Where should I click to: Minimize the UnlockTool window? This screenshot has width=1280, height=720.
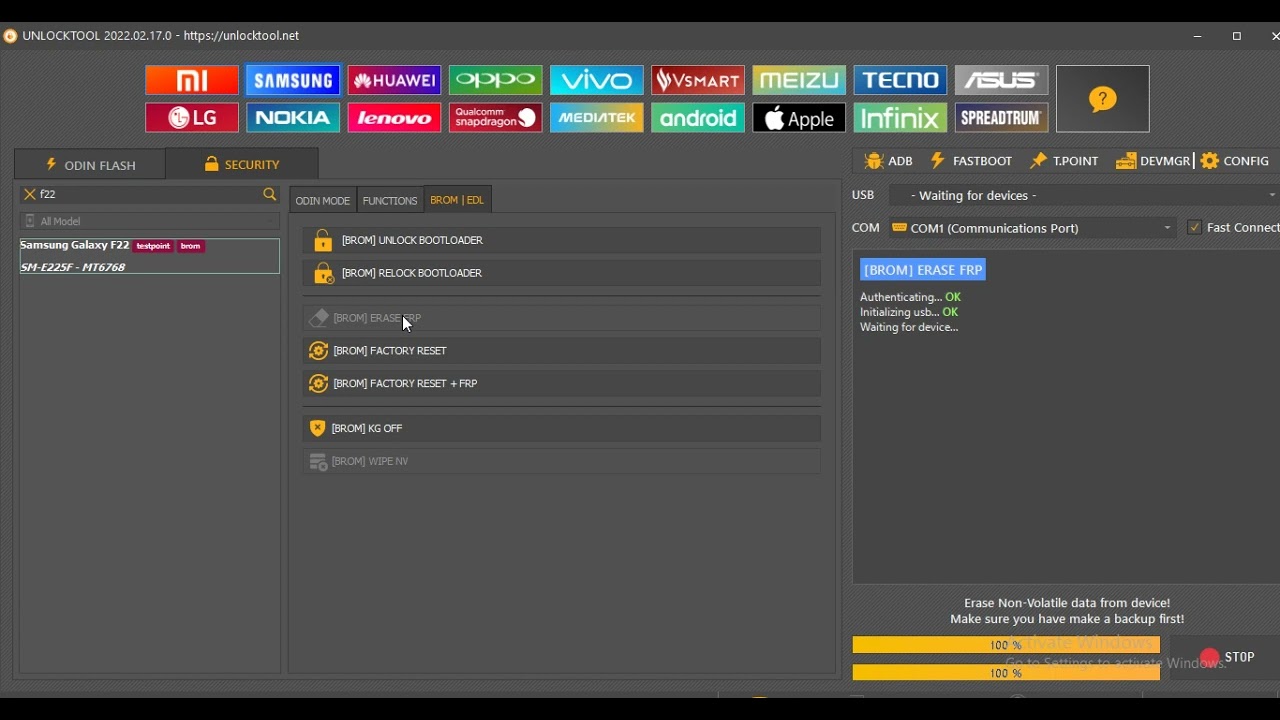click(x=1197, y=36)
